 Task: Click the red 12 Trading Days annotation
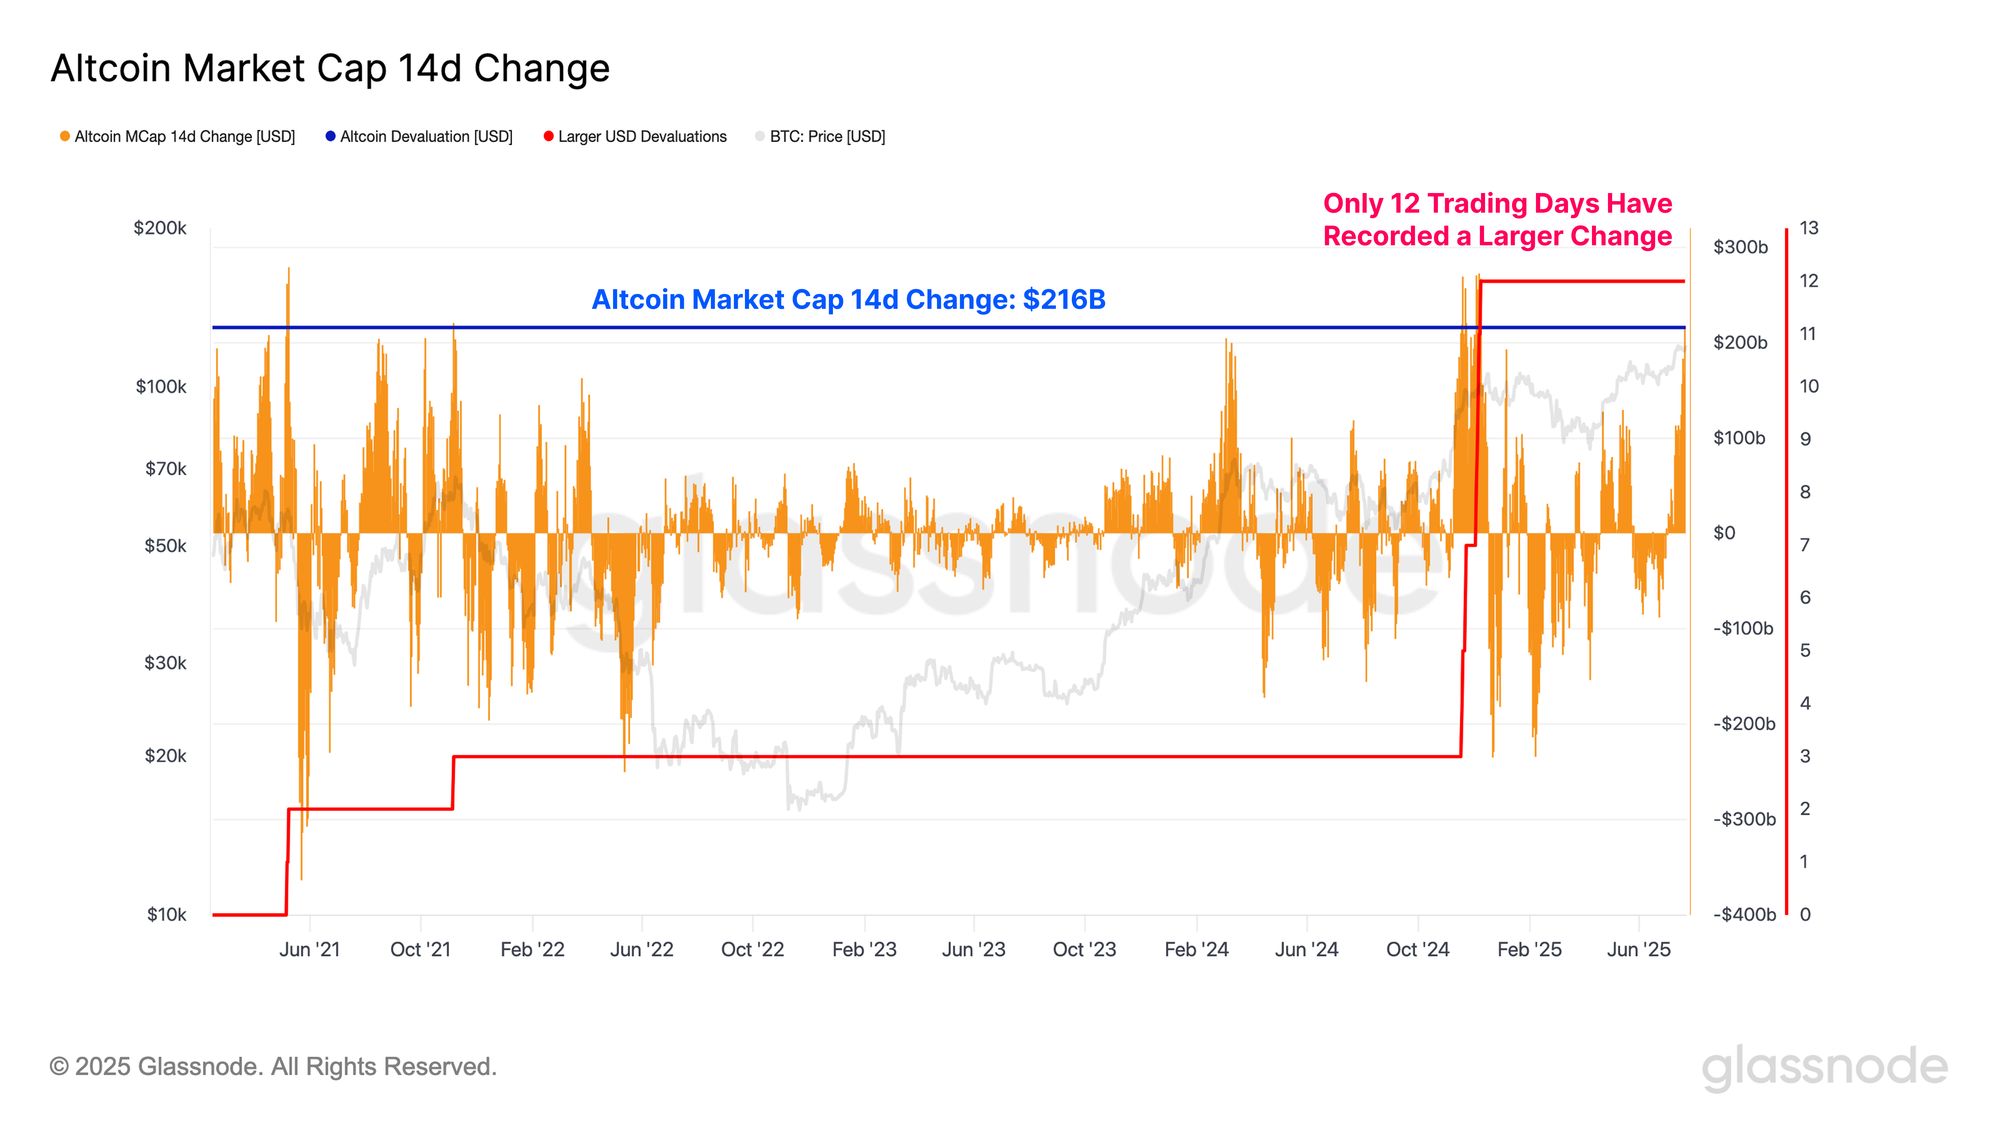click(1497, 220)
